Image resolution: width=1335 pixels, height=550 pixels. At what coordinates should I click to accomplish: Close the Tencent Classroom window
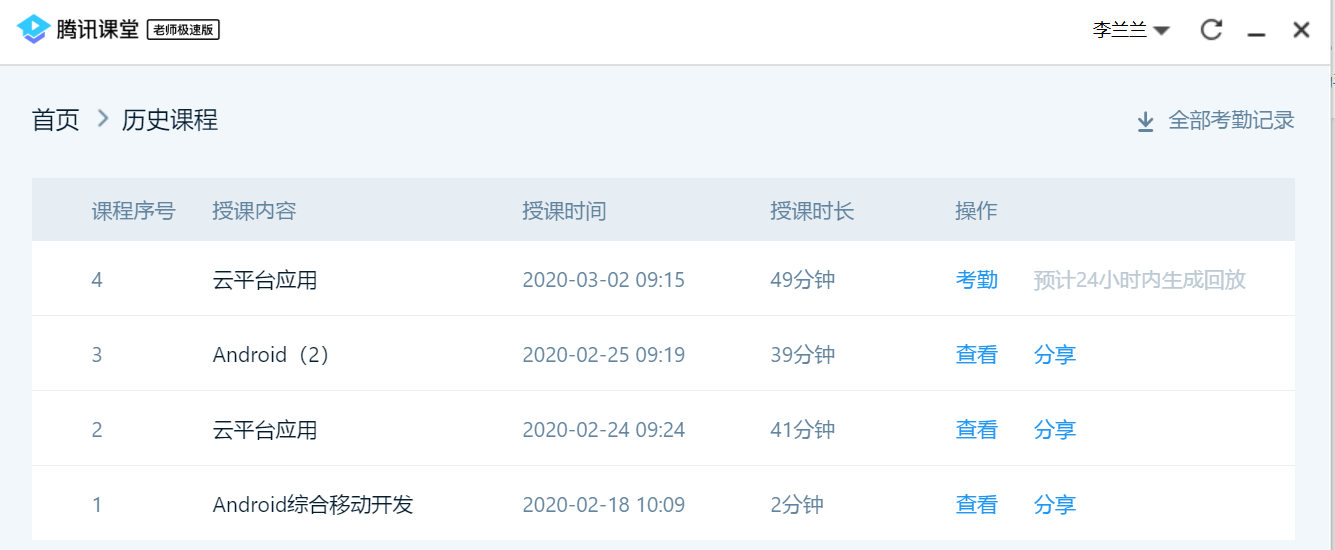[x=1301, y=30]
